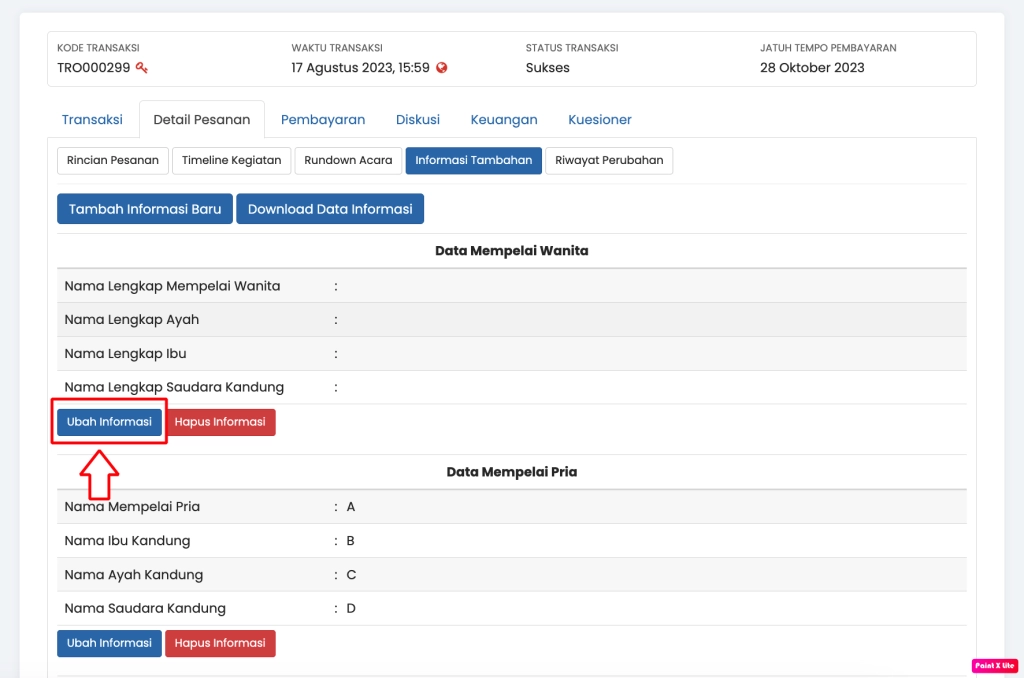Screen dimensions: 1024x678
Task: View the Rundown Acara sub-tab
Action: (x=348, y=160)
